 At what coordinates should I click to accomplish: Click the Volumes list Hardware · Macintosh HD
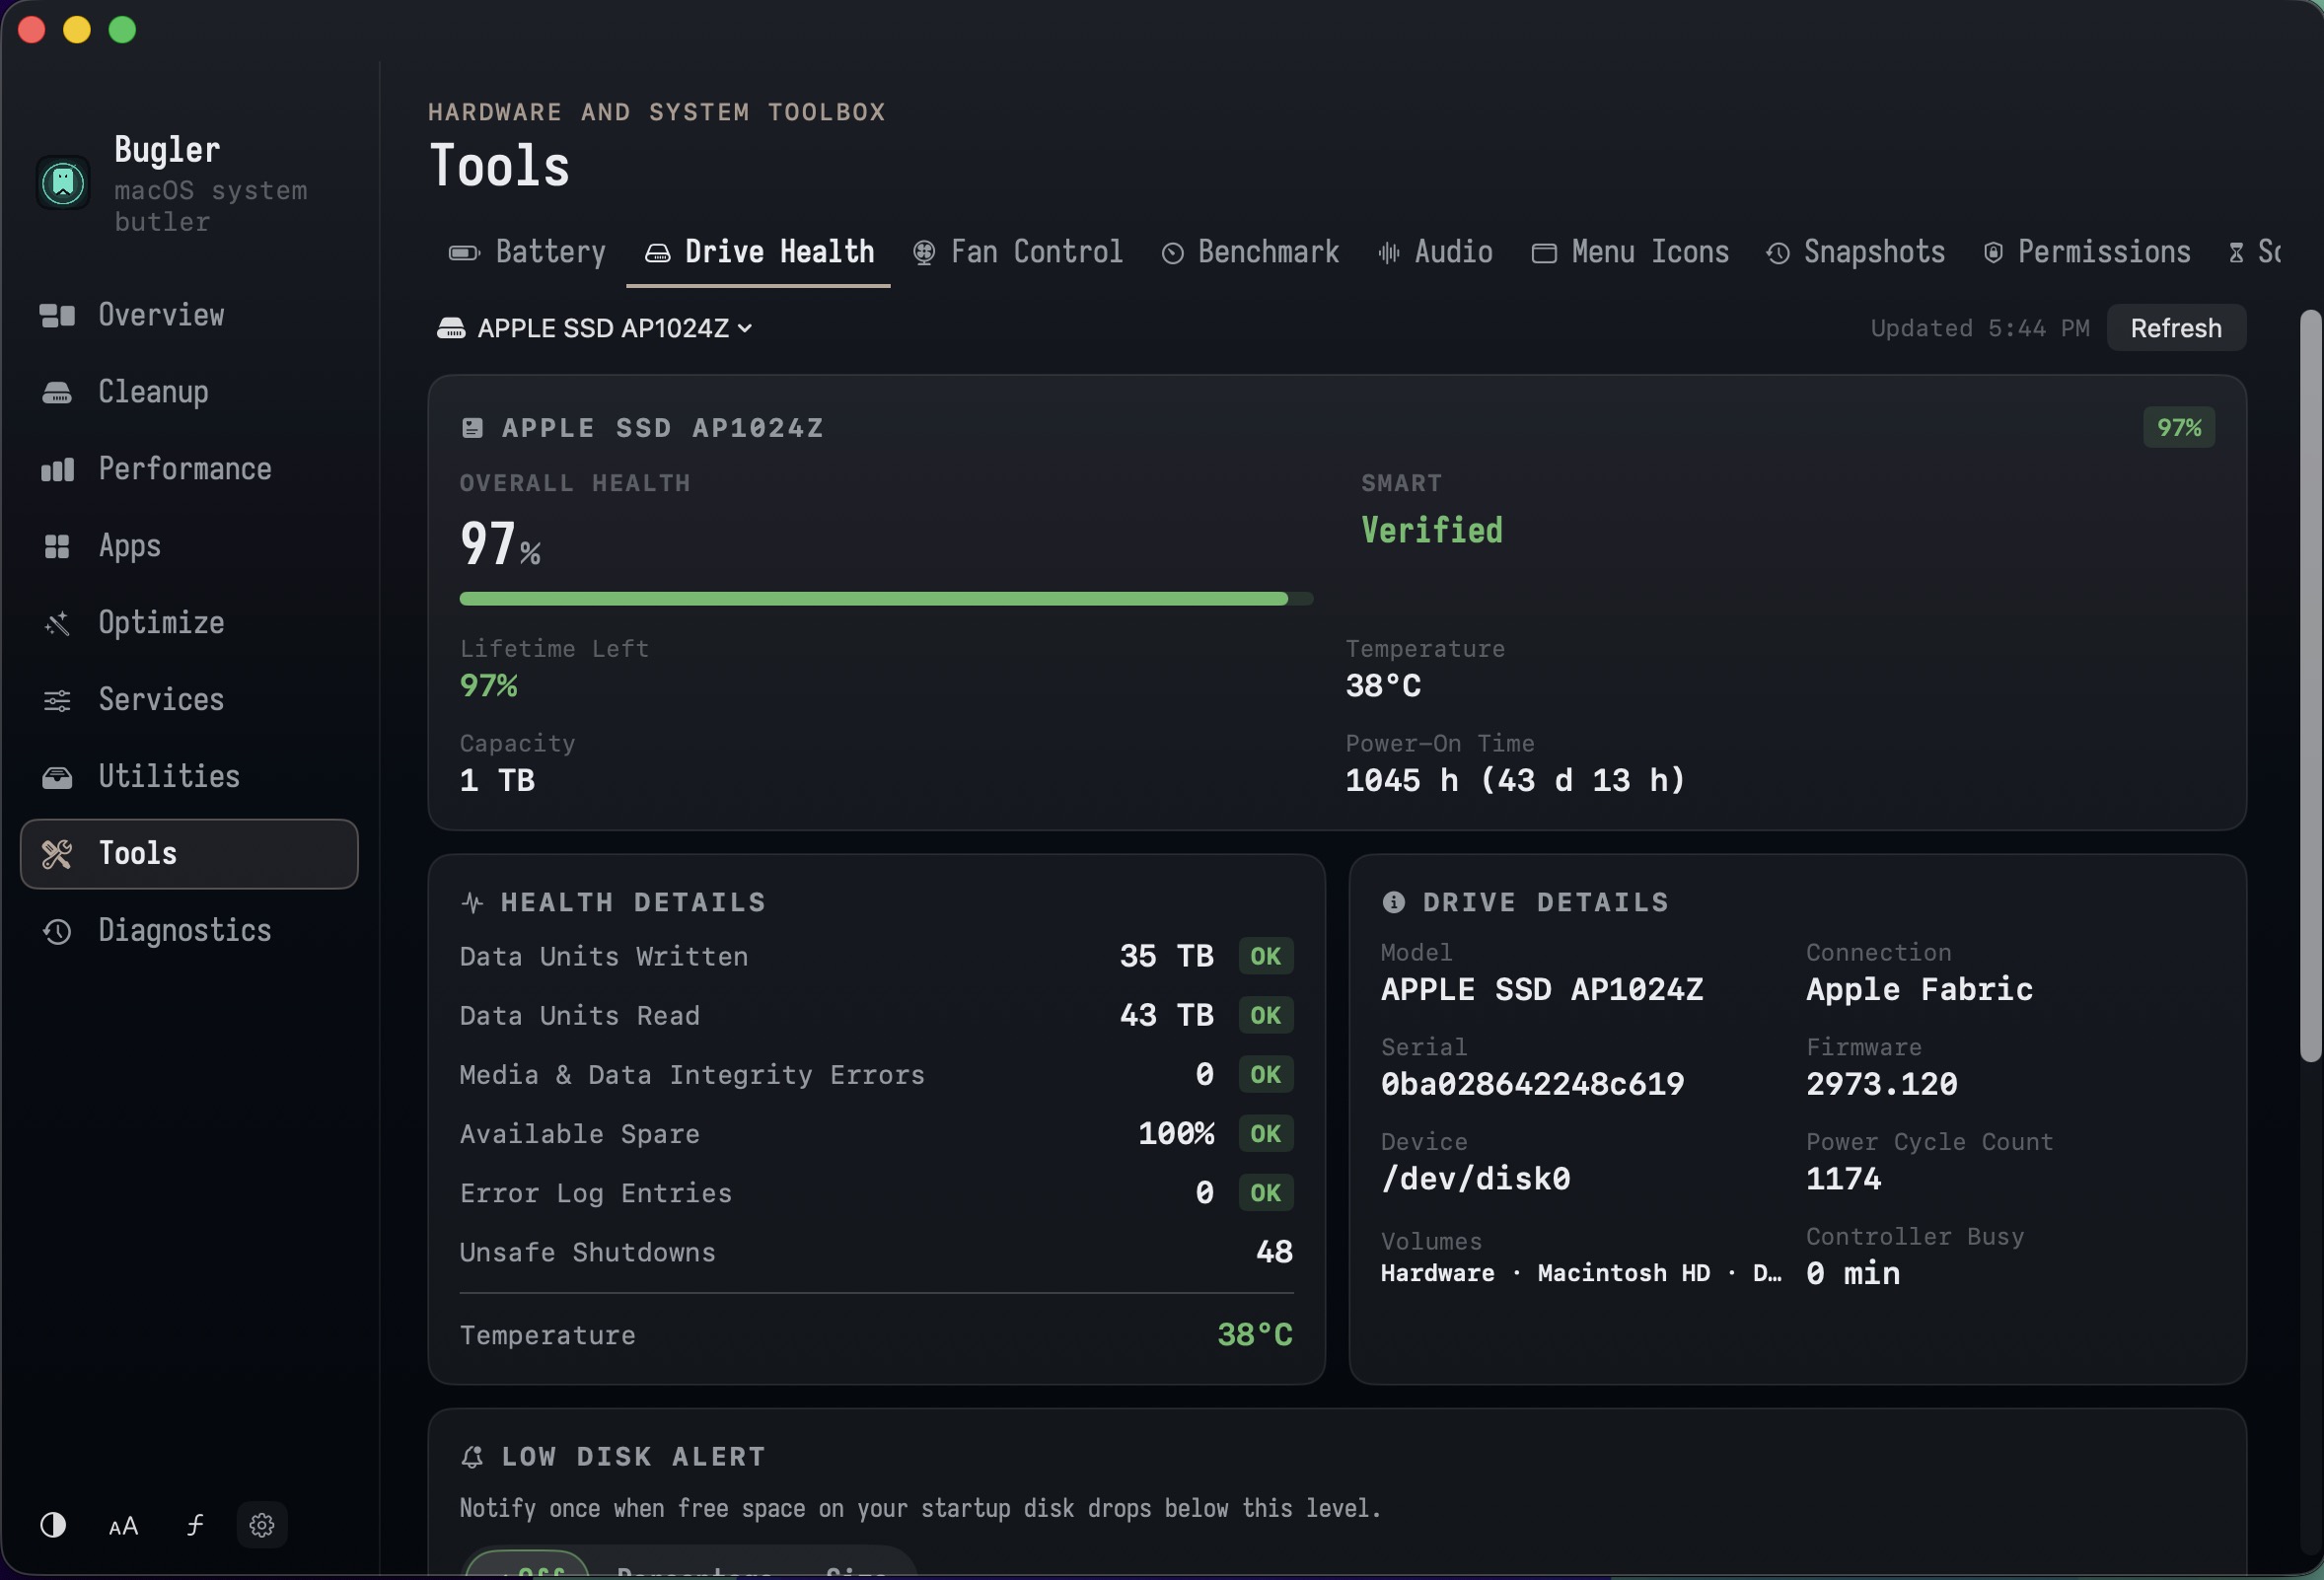pos(1581,1273)
